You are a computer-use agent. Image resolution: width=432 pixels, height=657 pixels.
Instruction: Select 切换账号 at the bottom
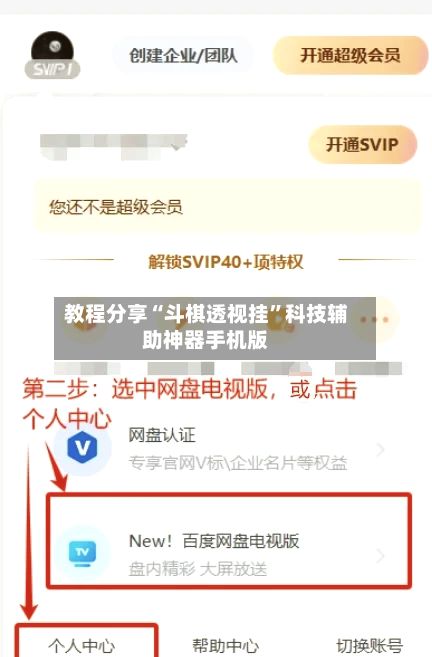(370, 646)
